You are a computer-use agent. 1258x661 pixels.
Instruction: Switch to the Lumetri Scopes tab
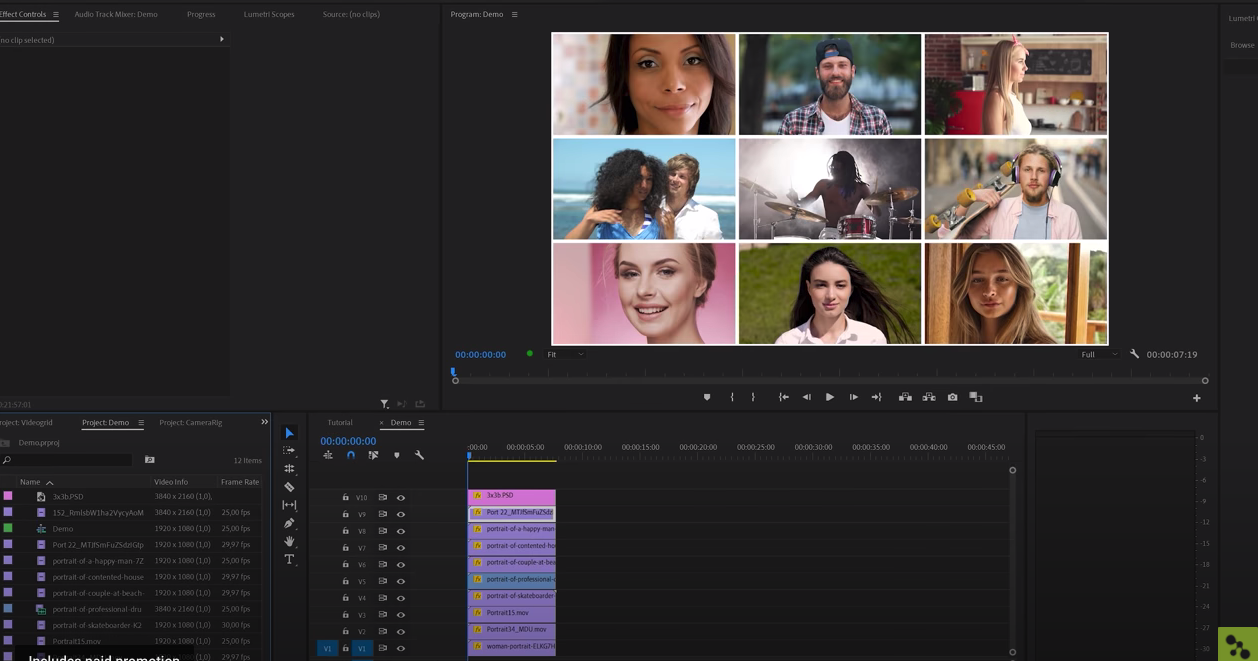pos(269,14)
